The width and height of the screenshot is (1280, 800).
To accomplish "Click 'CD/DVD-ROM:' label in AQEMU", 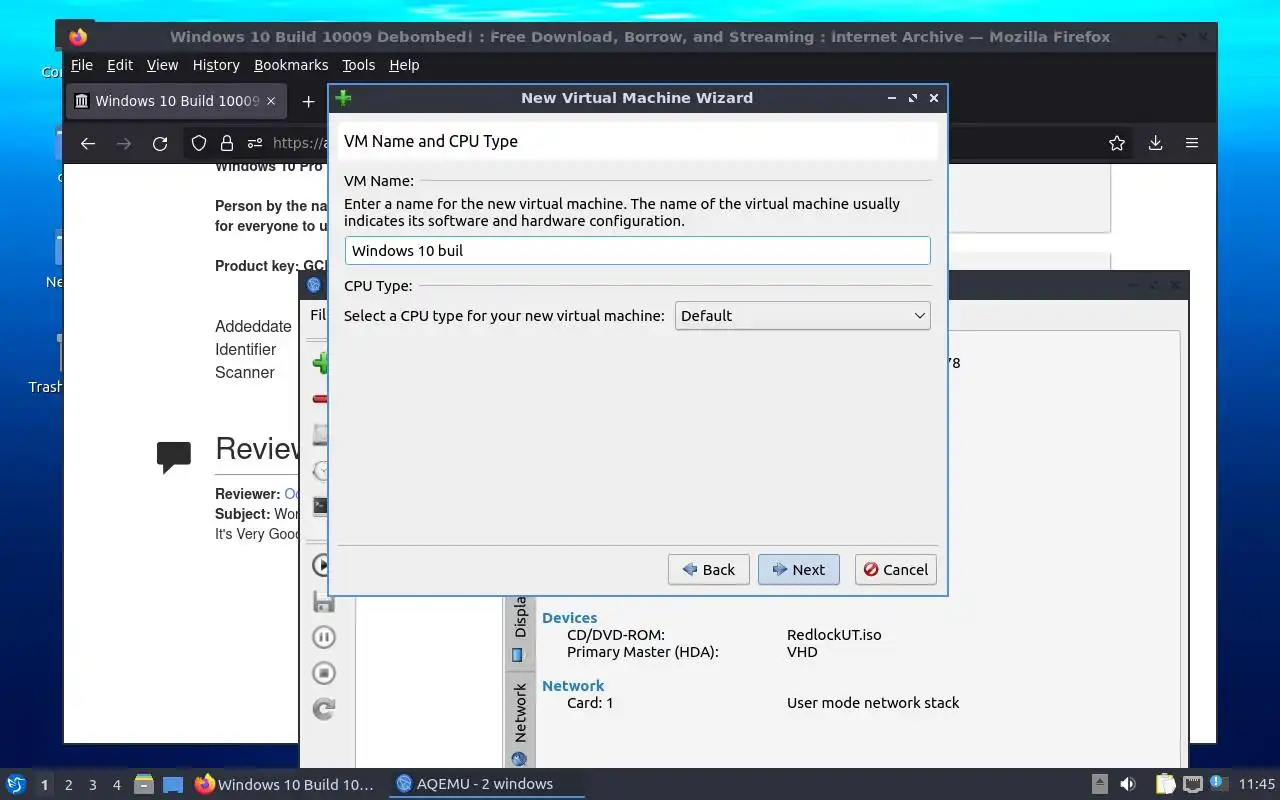I will click(x=616, y=635).
